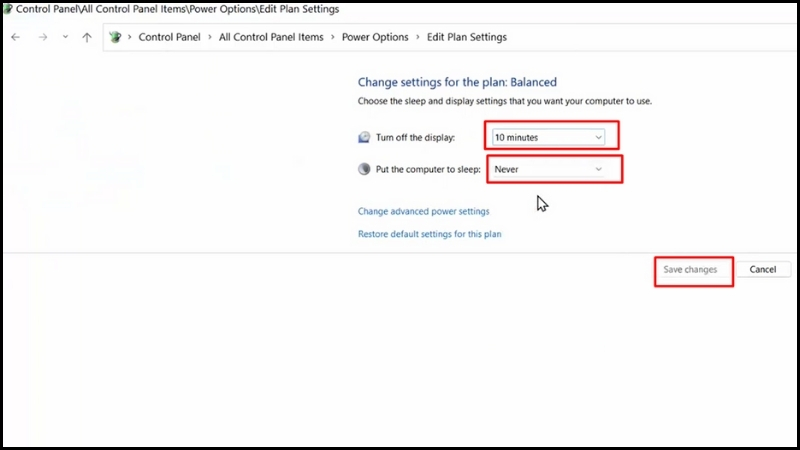Go back using the Back arrow
The image size is (800, 450).
pos(15,37)
